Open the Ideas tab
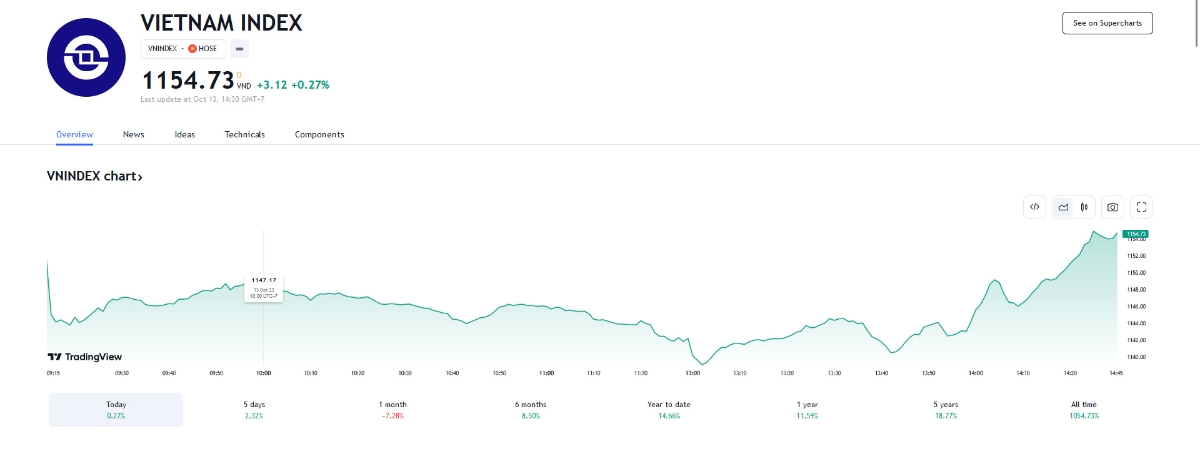This screenshot has width=1200, height=454. 185,134
